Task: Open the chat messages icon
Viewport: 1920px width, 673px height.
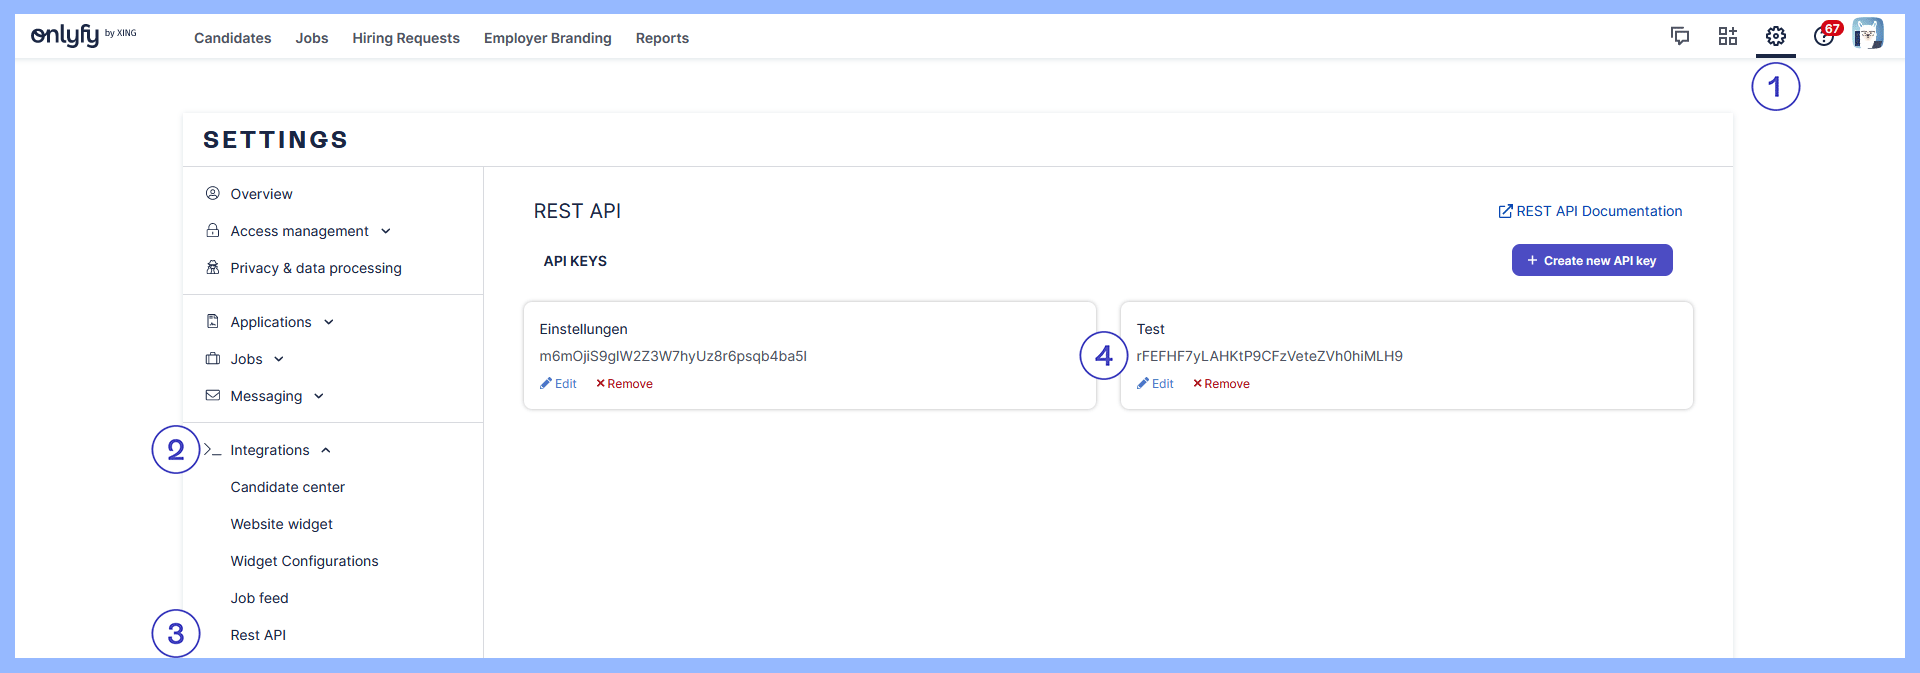Action: 1680,37
